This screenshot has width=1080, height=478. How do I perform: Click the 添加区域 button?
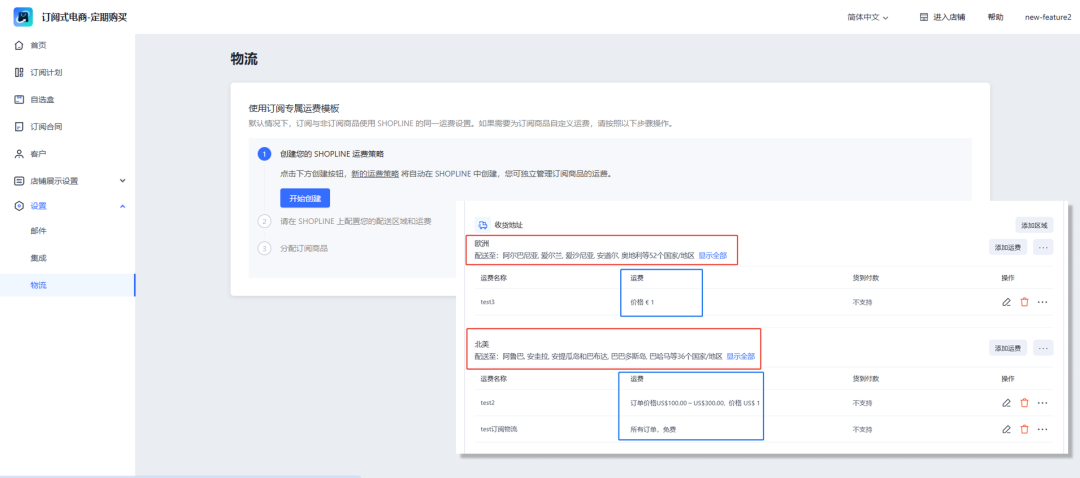pos(1034,225)
